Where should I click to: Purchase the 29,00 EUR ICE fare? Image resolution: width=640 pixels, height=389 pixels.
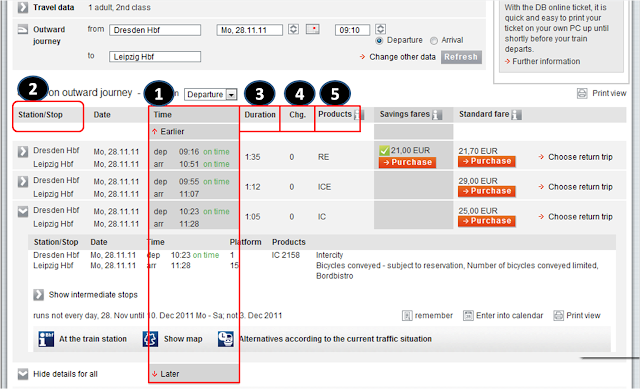(487, 191)
